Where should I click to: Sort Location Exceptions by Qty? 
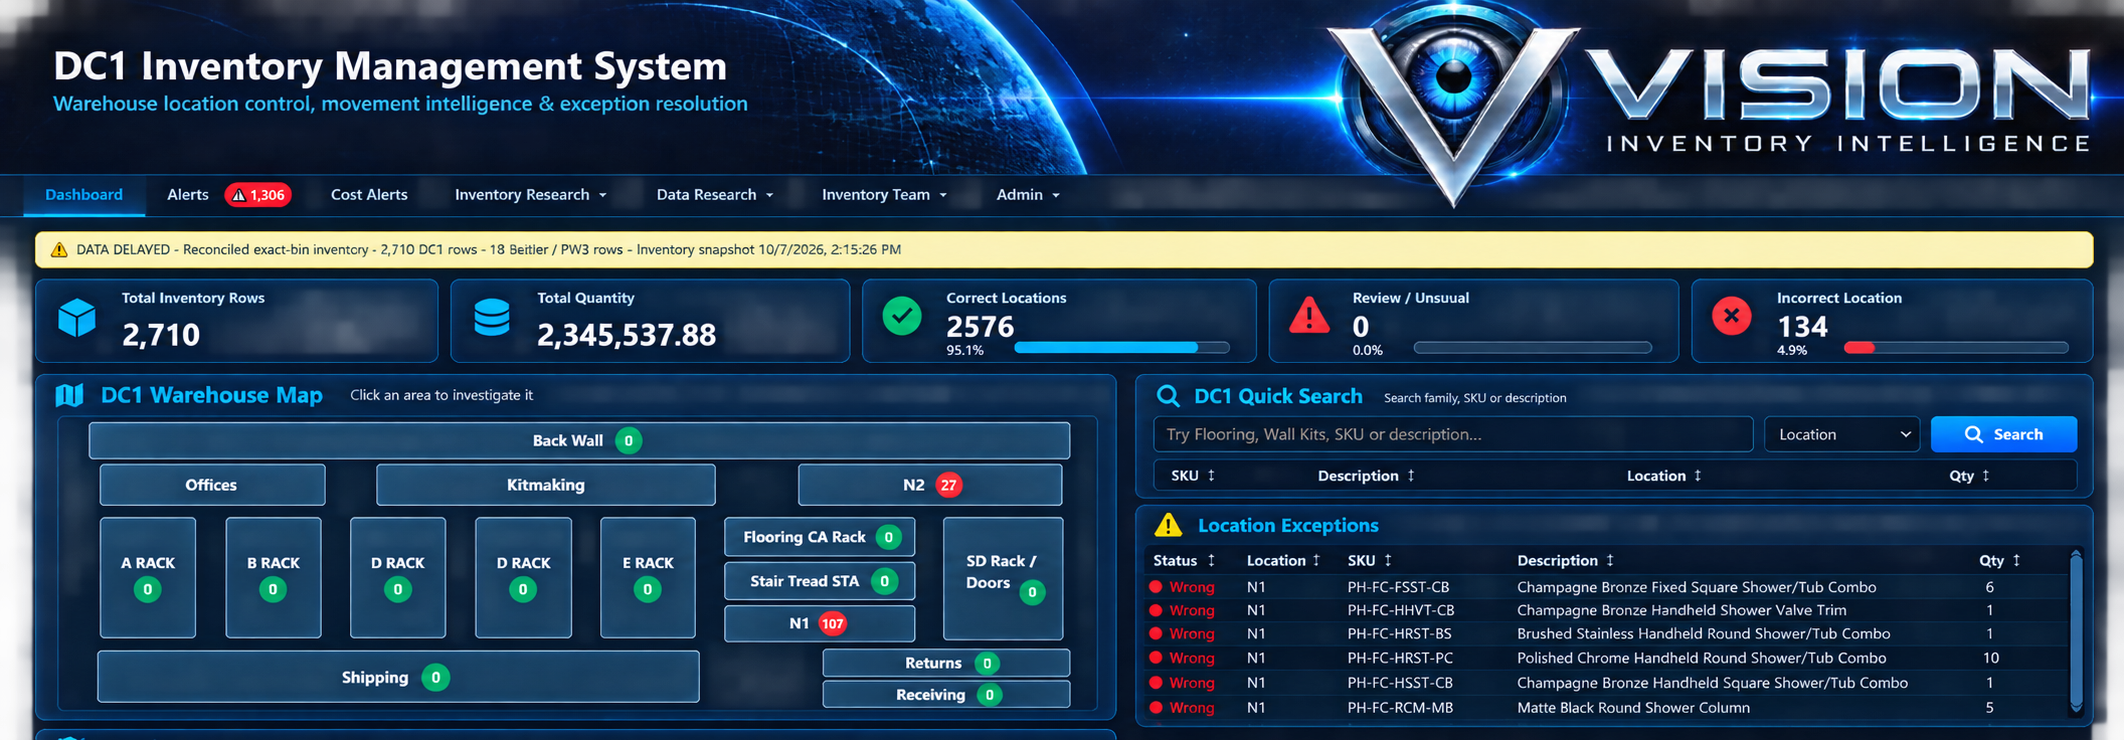click(x=1999, y=561)
